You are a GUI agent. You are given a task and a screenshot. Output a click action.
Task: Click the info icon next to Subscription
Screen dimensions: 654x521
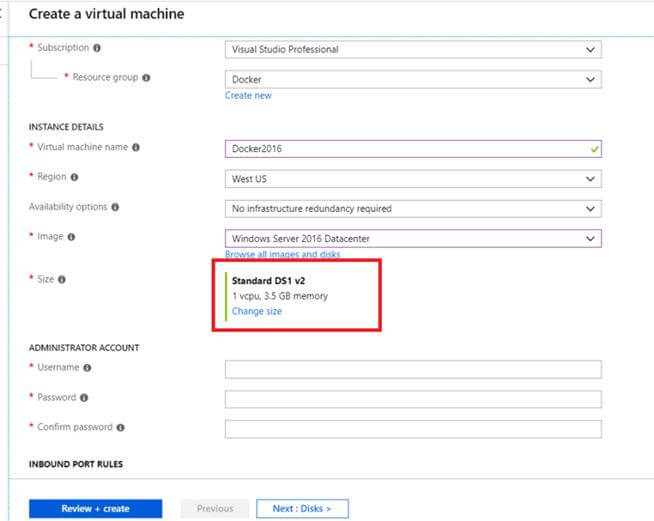97,48
